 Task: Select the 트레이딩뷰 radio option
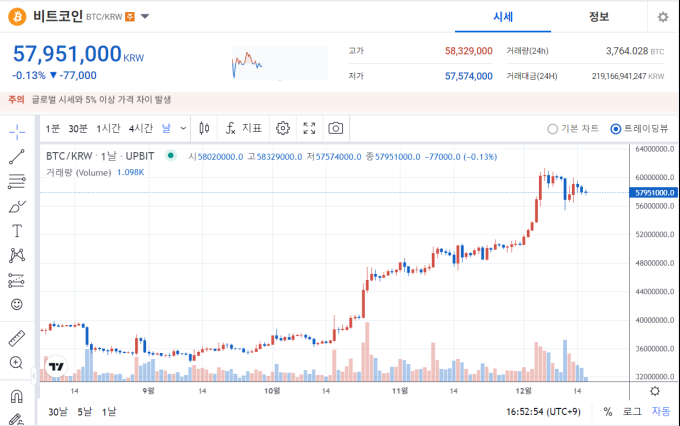(x=639, y=129)
